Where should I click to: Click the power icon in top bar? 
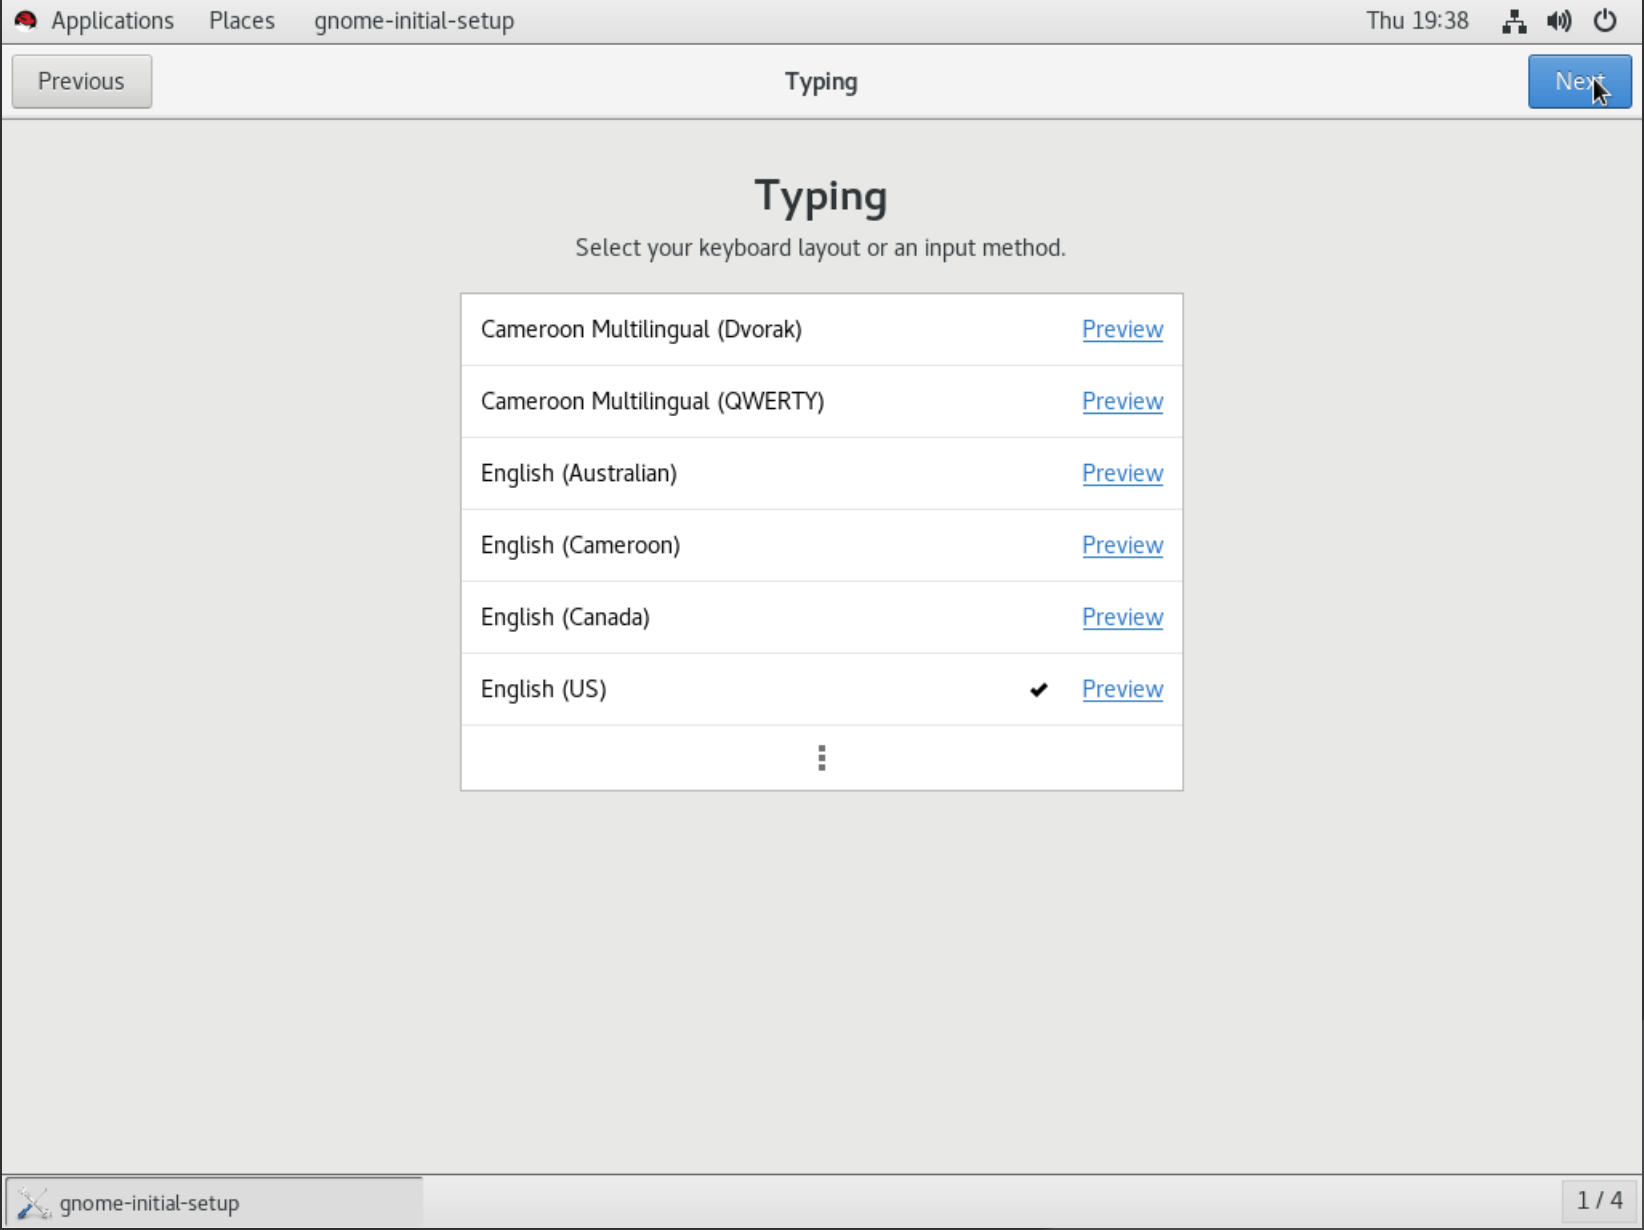(1605, 21)
